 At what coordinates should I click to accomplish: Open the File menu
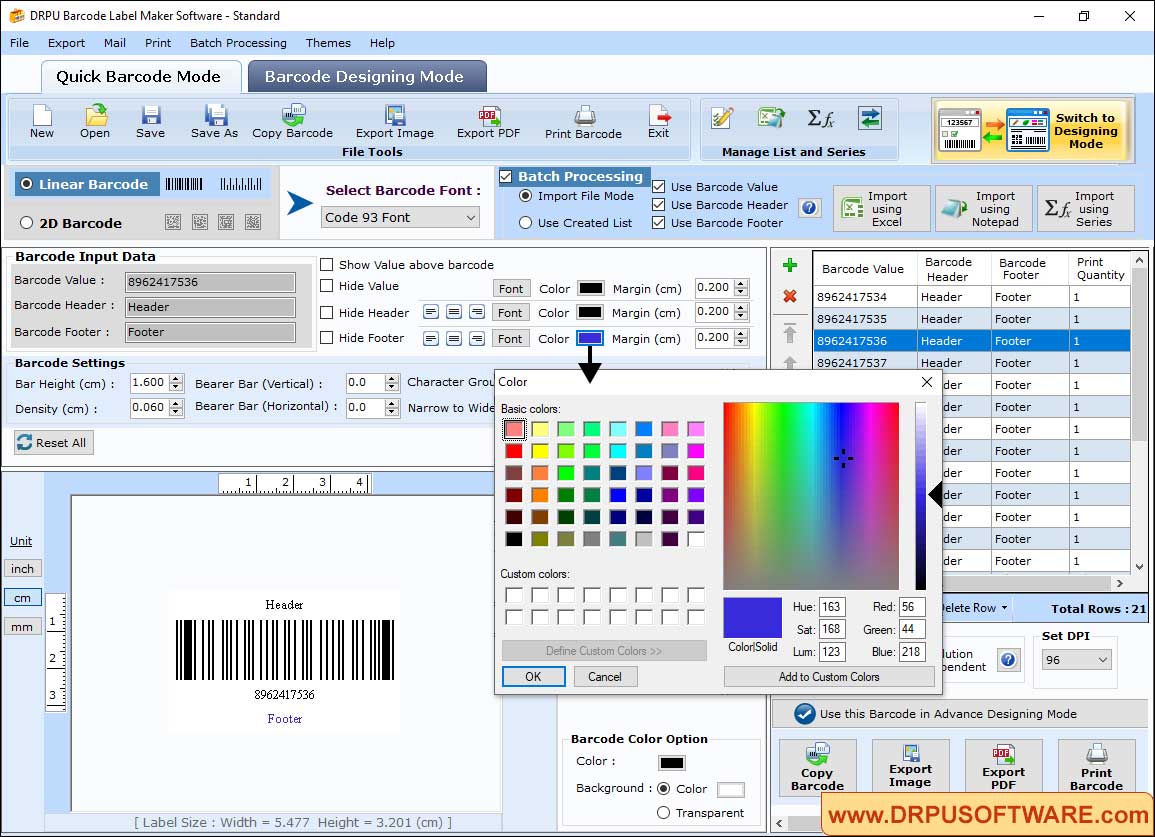tap(19, 43)
